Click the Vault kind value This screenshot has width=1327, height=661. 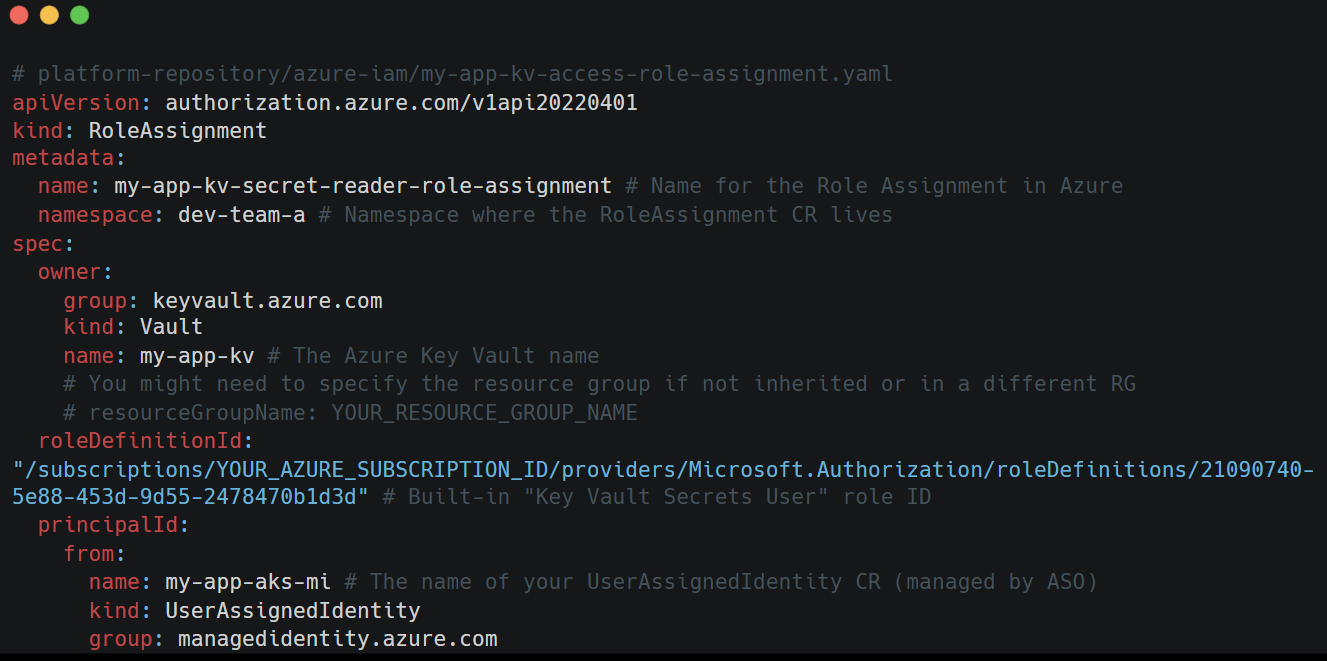click(x=171, y=327)
